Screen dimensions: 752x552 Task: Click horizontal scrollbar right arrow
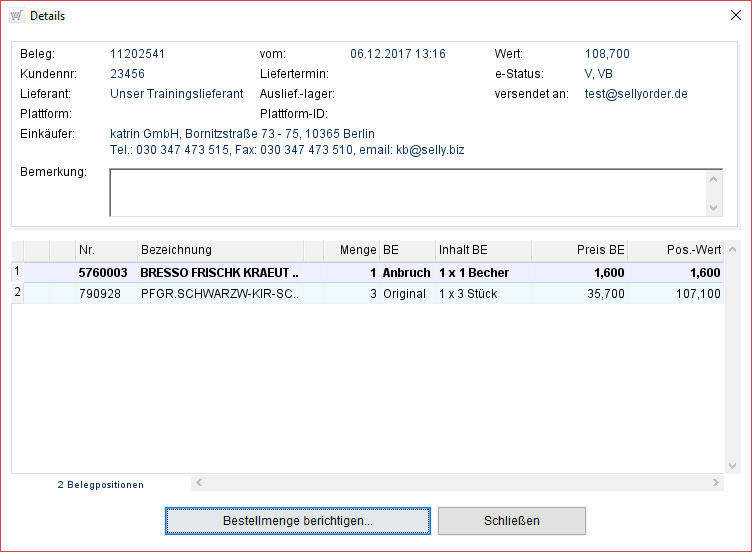coord(716,484)
